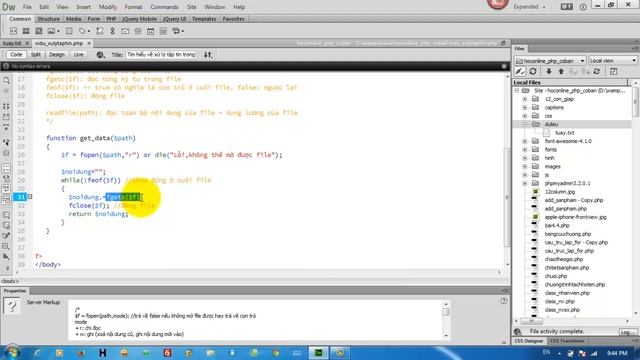The width and height of the screenshot is (640, 360).
Task: Click the Get Files down arrow icon
Action: pos(549,71)
